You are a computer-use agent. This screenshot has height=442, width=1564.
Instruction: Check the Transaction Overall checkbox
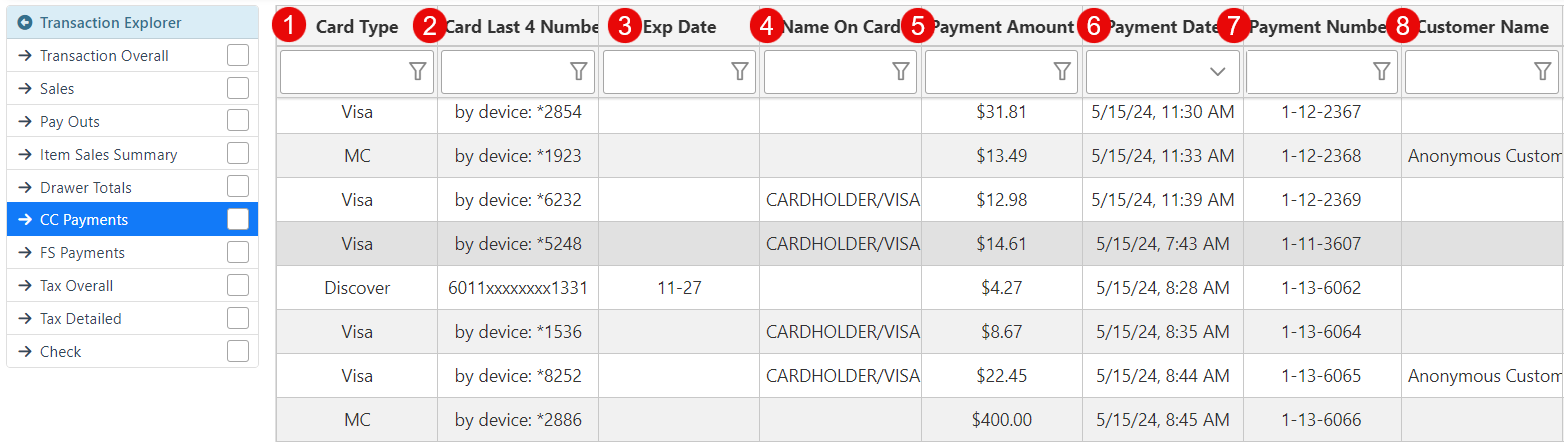point(237,56)
